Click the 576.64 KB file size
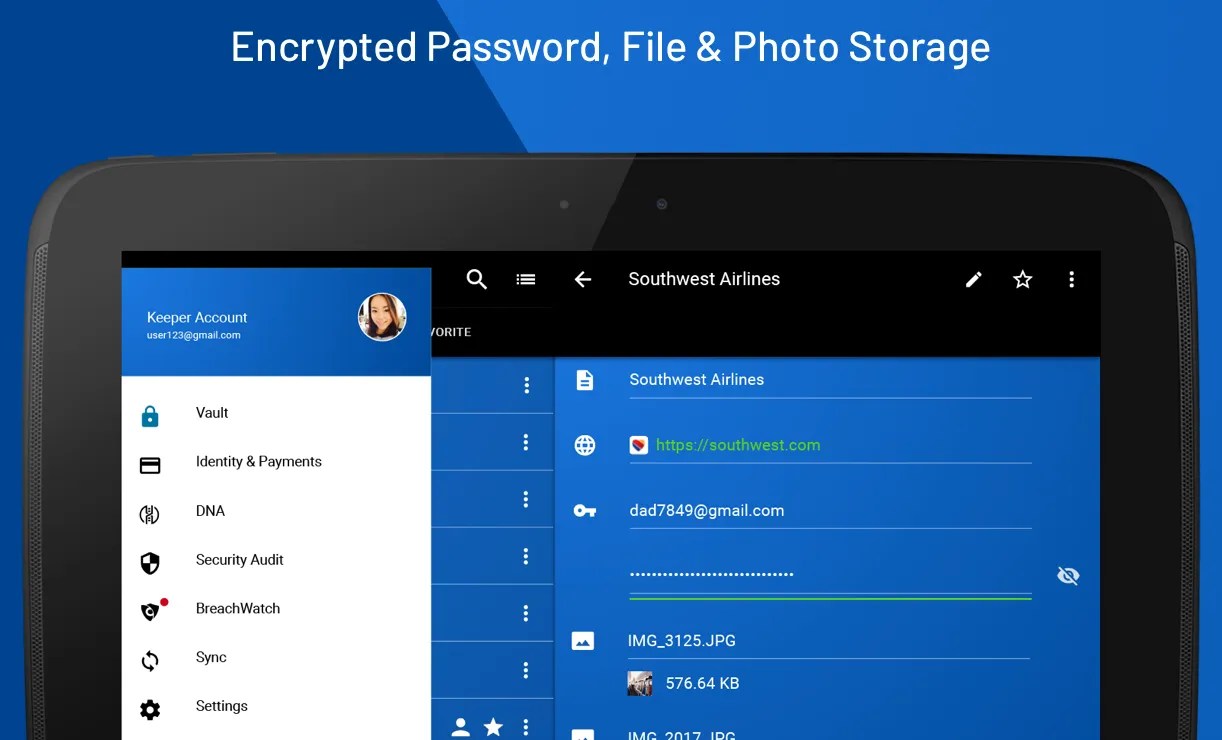The image size is (1222, 740). pyautogui.click(x=703, y=684)
